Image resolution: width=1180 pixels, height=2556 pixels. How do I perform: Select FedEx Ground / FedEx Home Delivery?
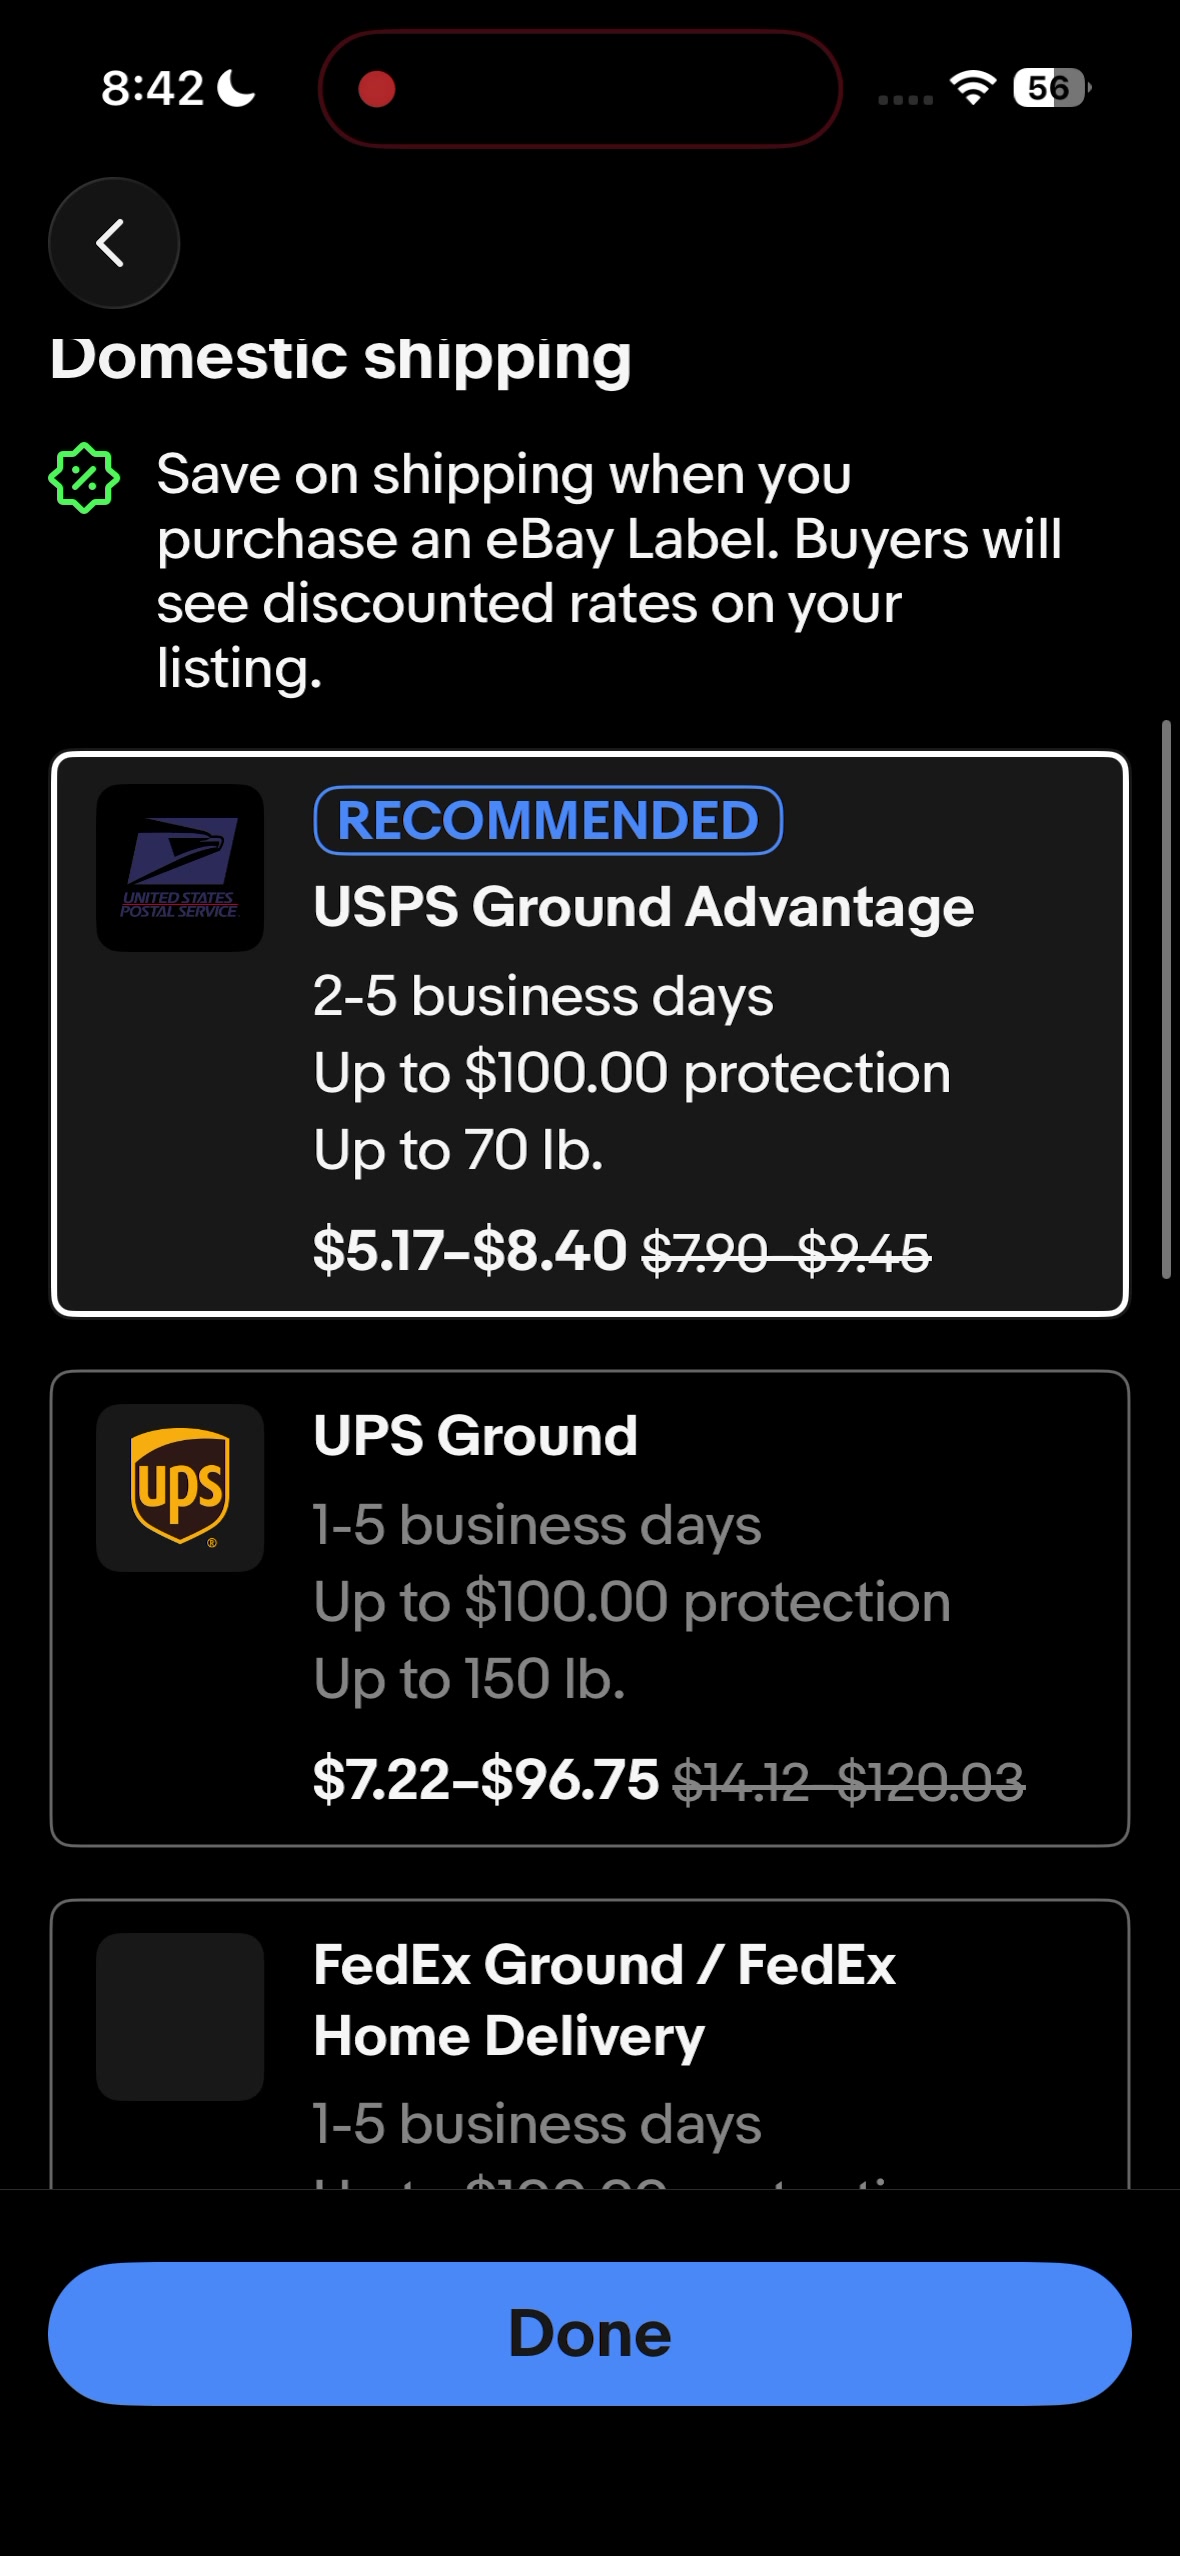click(x=590, y=2044)
